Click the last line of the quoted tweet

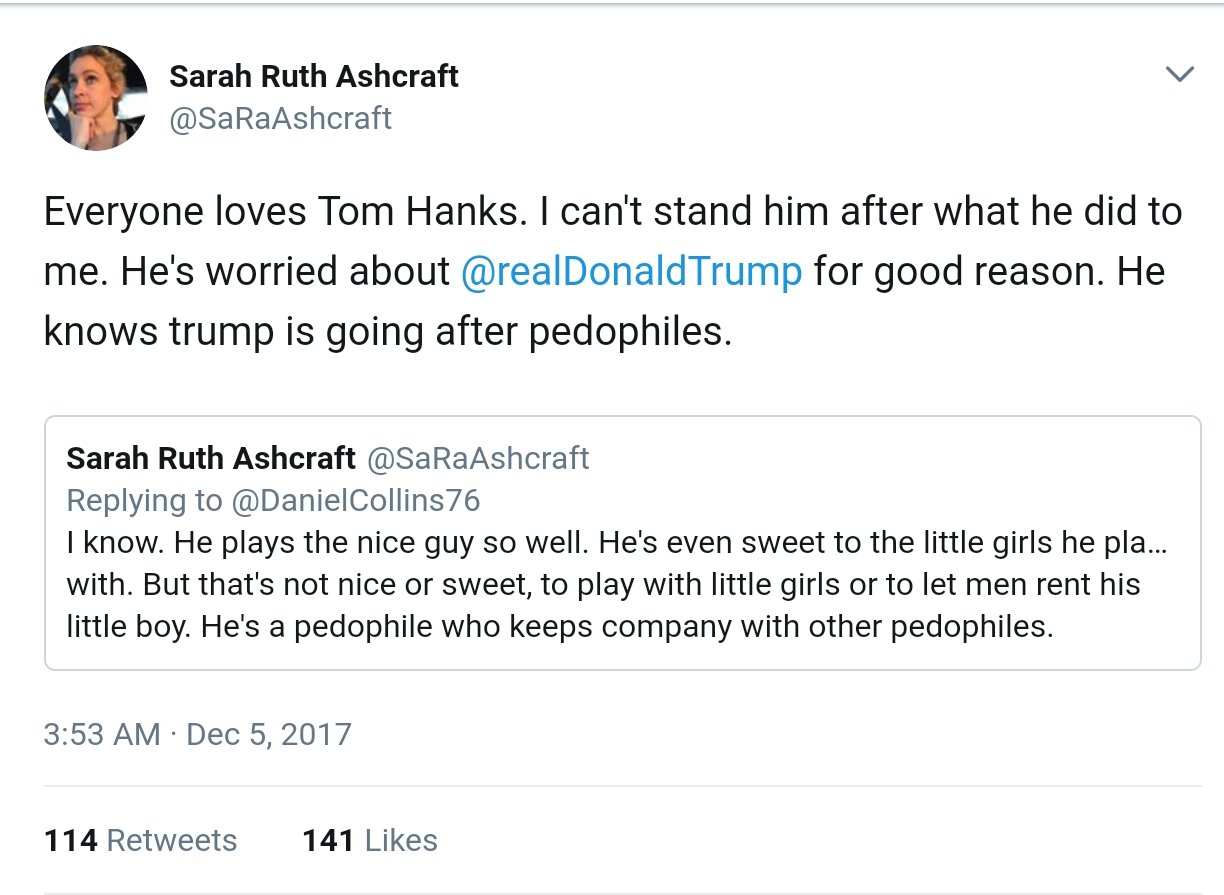click(560, 626)
